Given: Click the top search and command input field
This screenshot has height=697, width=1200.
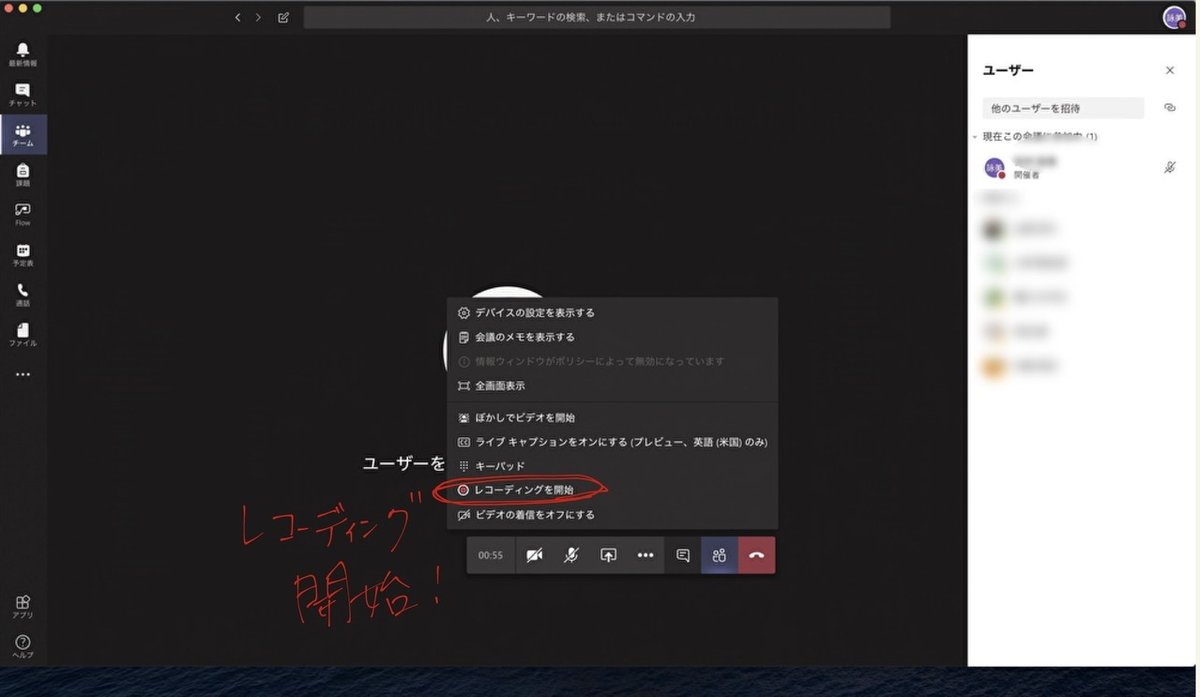Looking at the screenshot, I should pyautogui.click(x=600, y=16).
